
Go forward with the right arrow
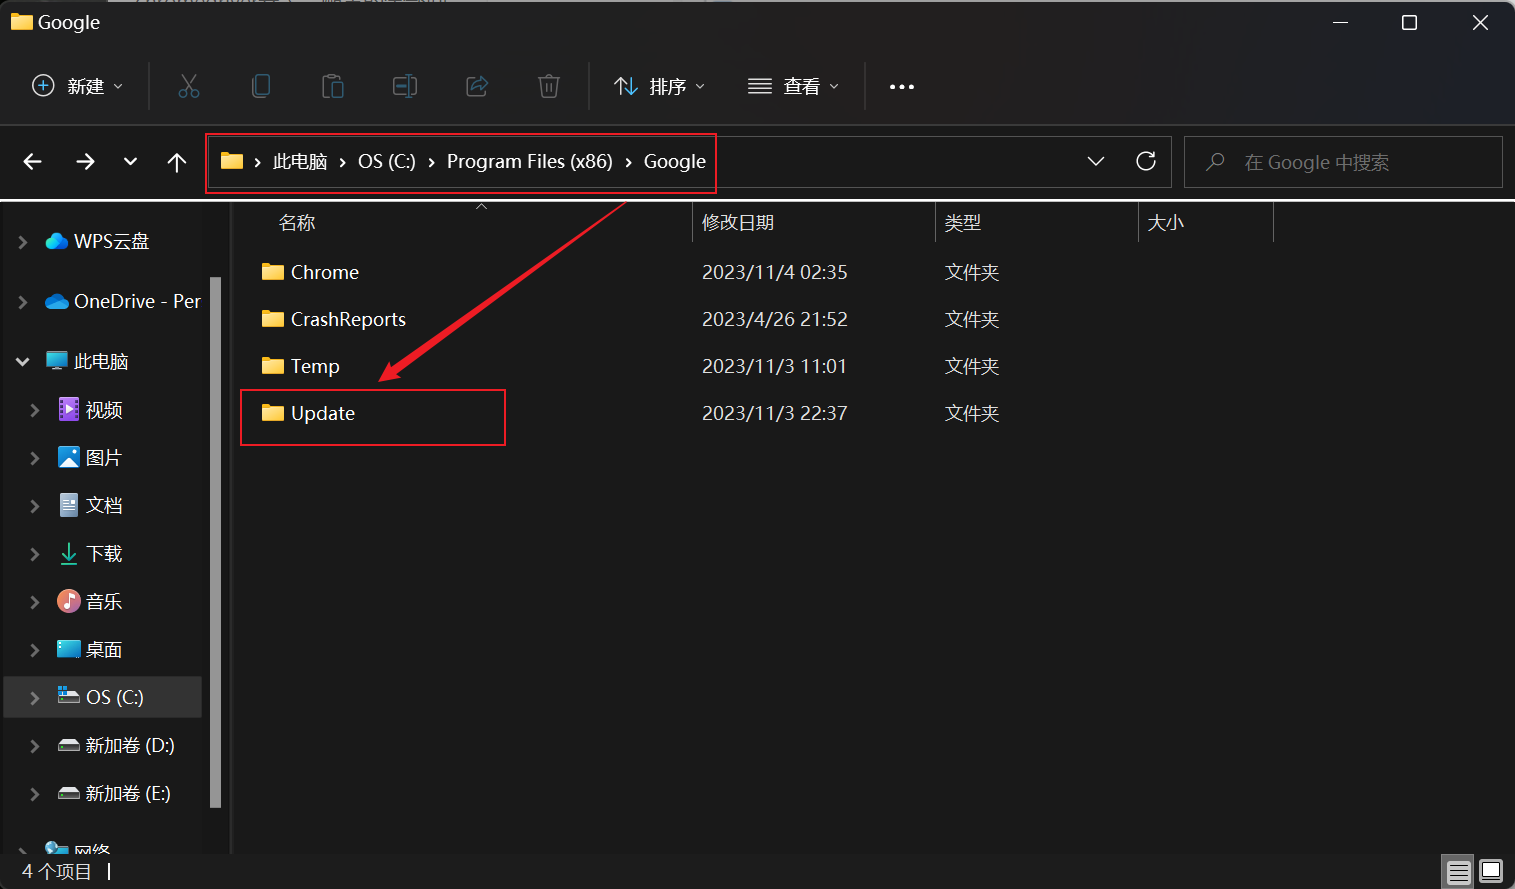point(86,162)
